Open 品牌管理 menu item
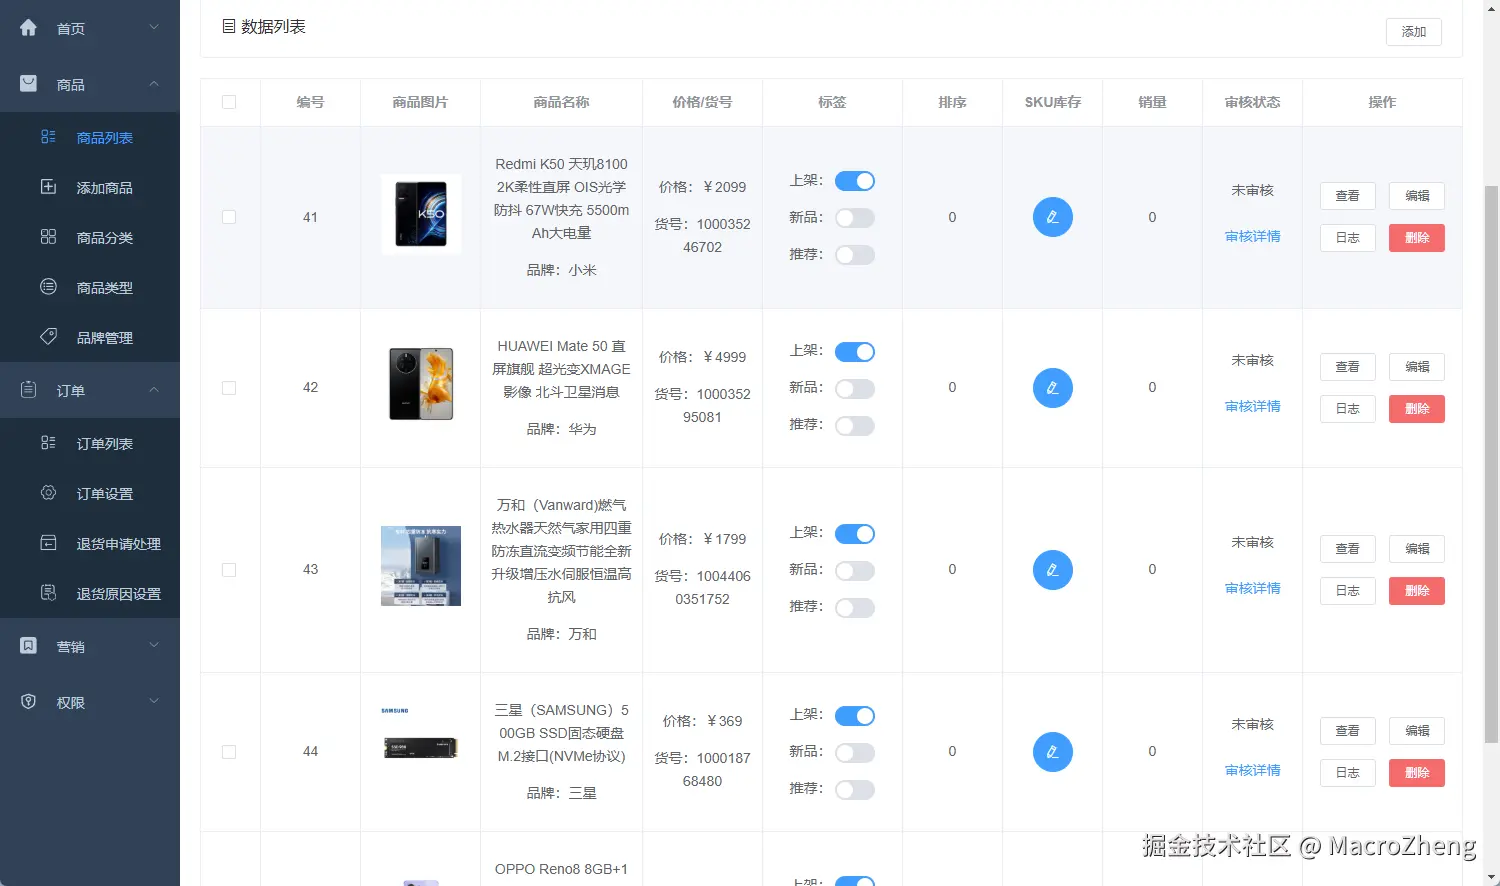Viewport: 1500px width, 886px height. coord(90,338)
